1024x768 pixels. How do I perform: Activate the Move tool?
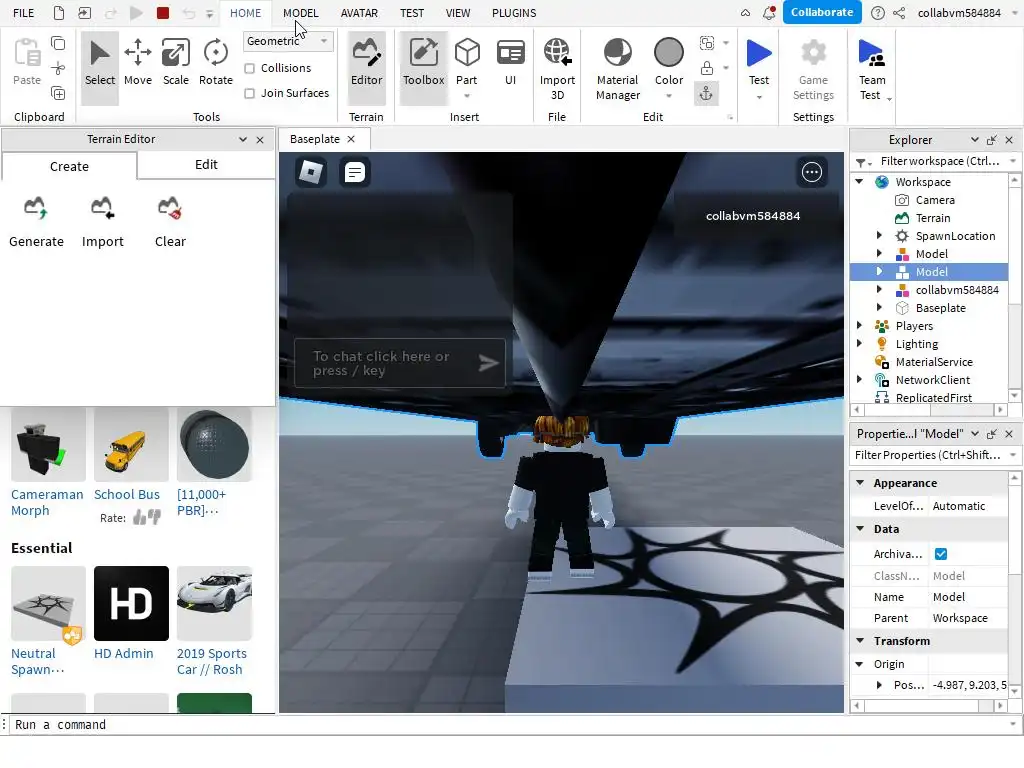[138, 63]
